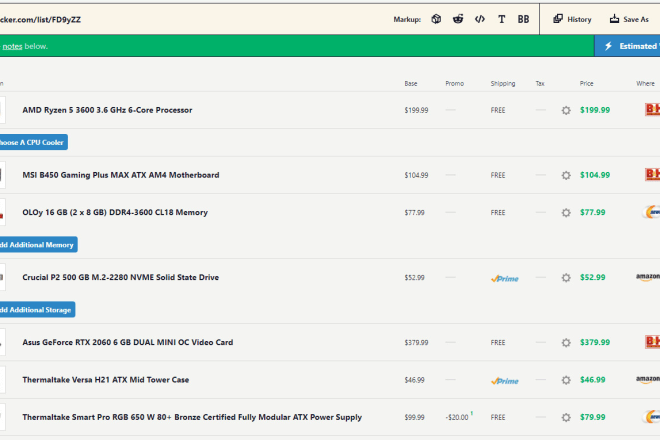Select the Reddit markup format icon
Screen dimensions: 660x440
coord(458,19)
